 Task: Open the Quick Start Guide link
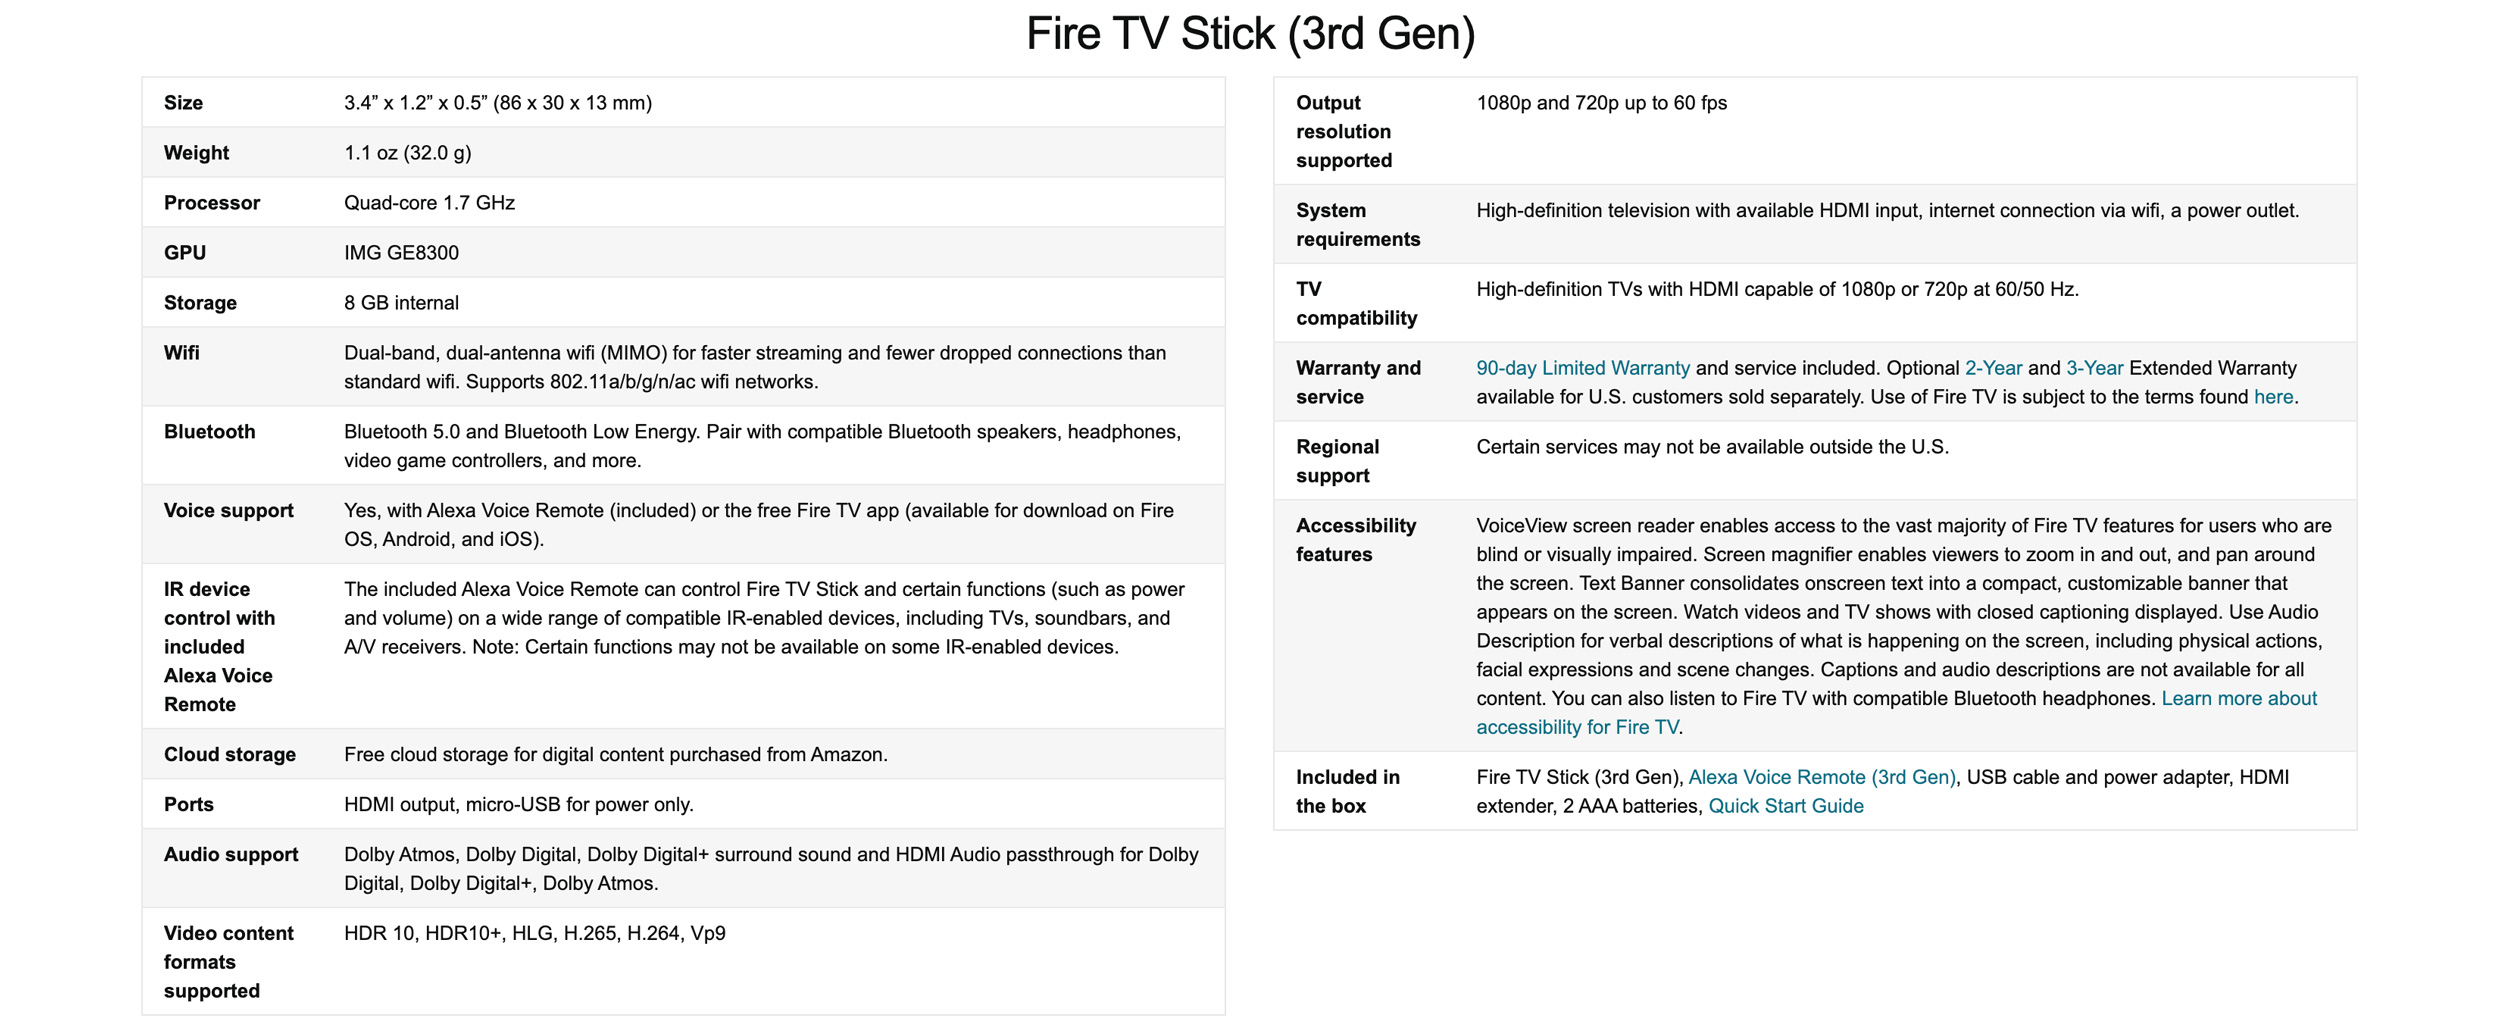click(x=1785, y=806)
